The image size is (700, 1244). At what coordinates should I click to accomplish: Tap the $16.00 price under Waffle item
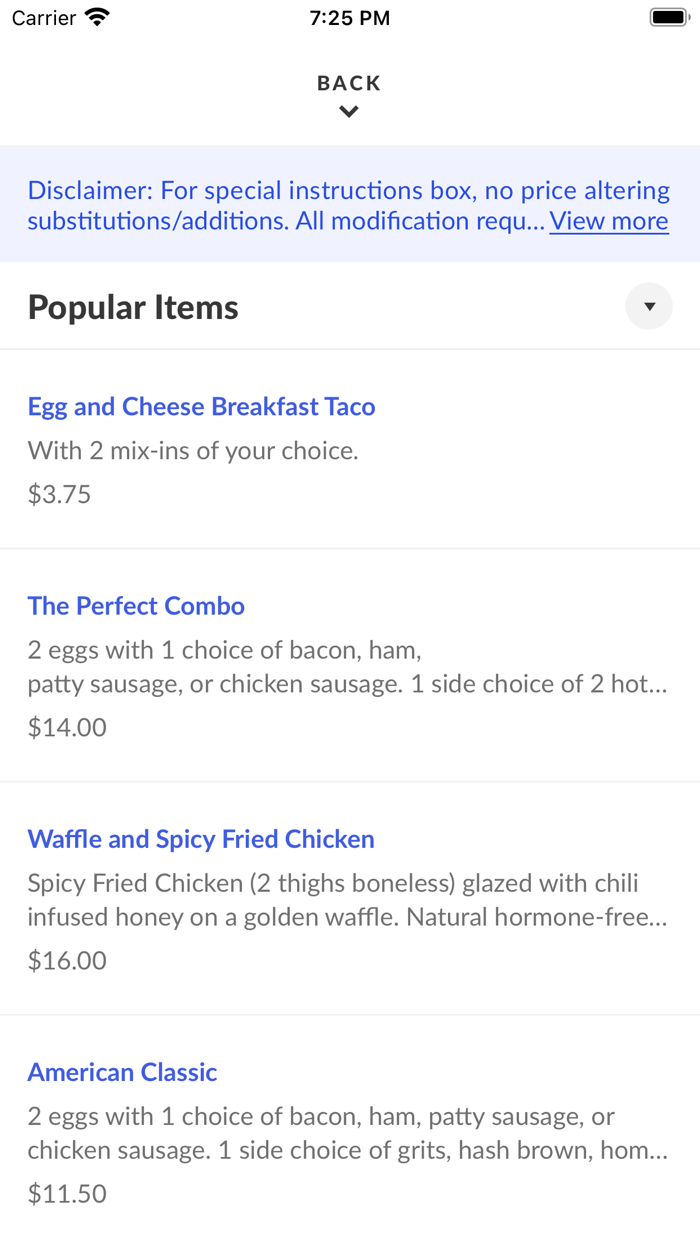(x=66, y=959)
